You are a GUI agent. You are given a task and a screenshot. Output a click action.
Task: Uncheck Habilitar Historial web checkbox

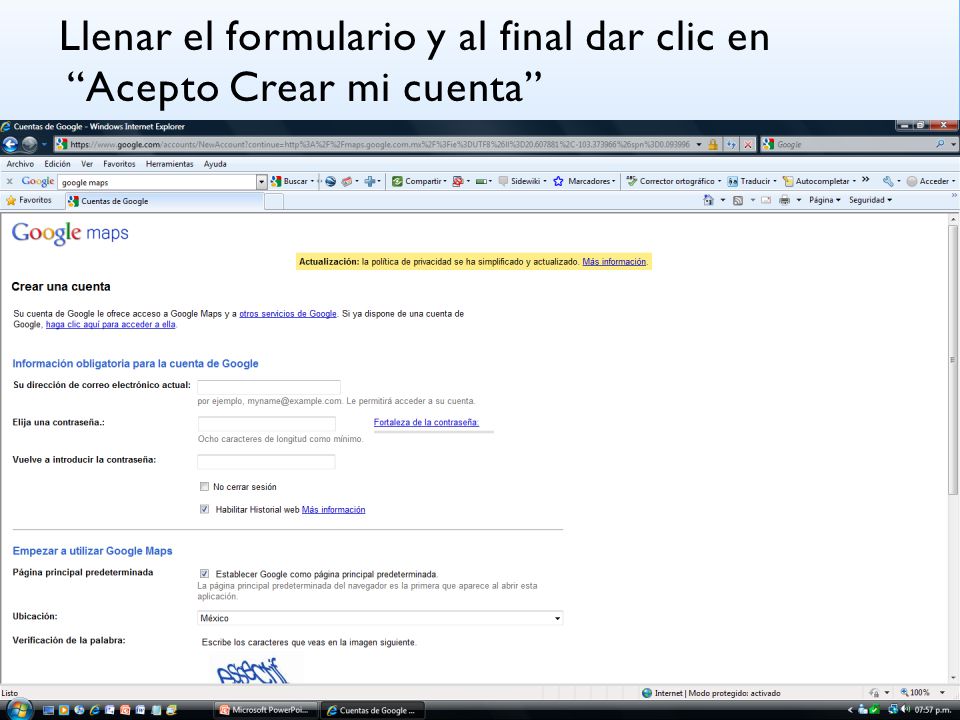tap(204, 509)
